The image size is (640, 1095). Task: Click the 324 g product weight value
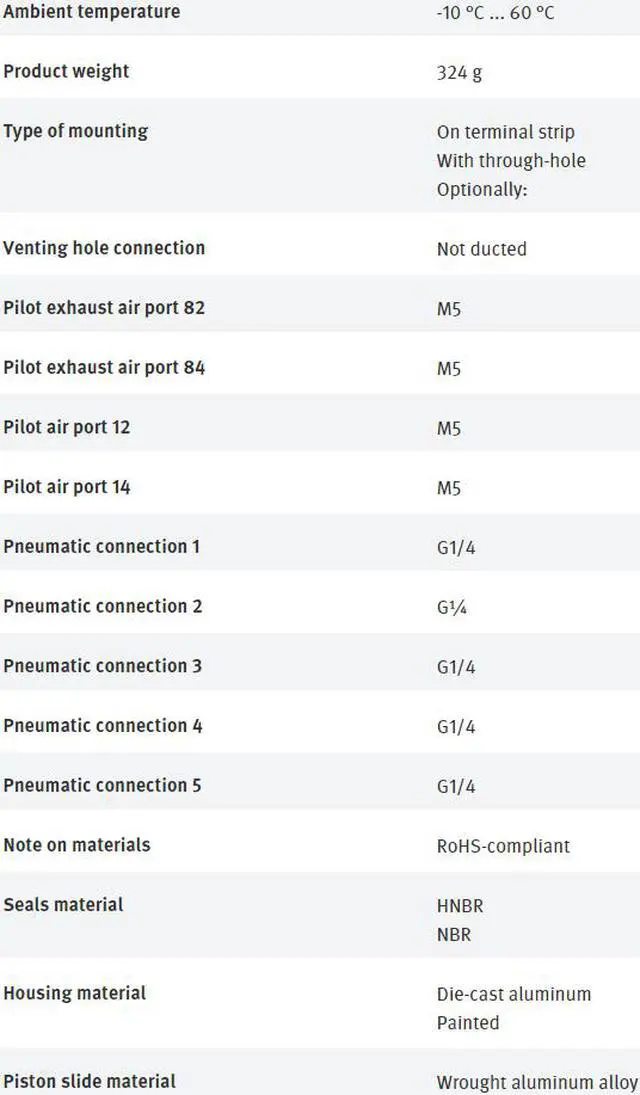click(x=459, y=73)
